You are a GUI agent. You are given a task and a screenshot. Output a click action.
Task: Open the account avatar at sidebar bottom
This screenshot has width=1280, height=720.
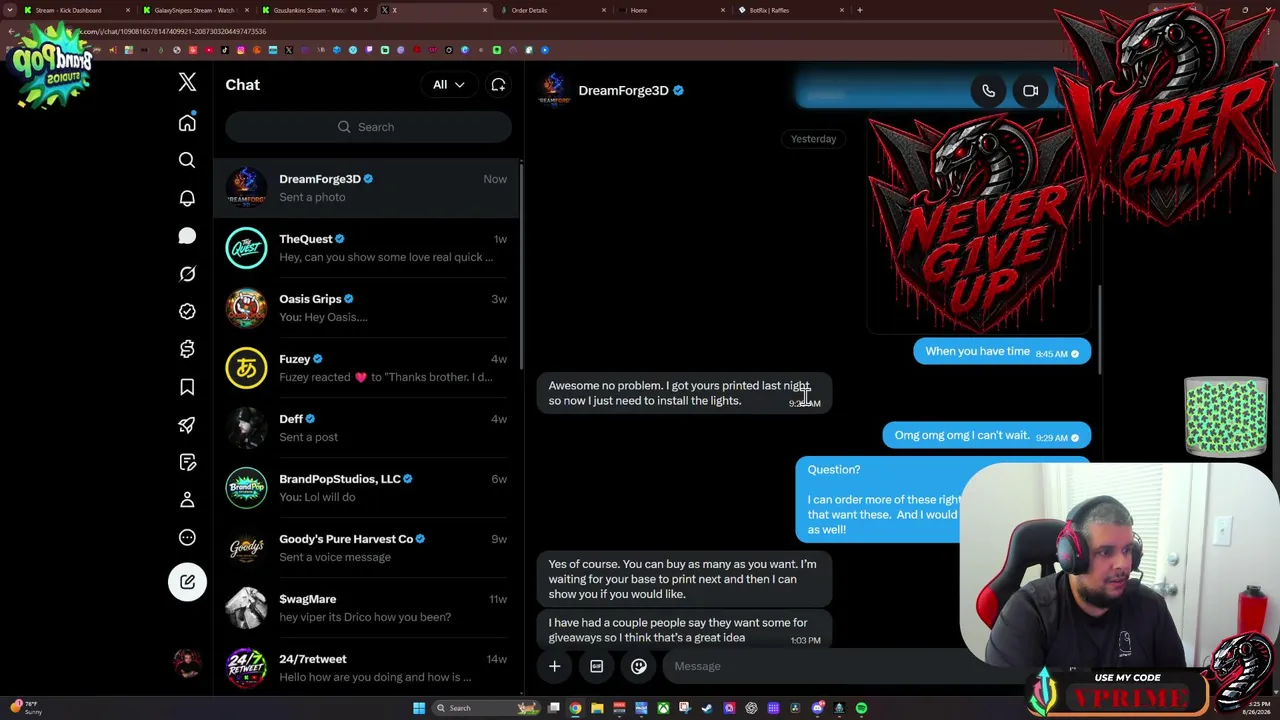(187, 663)
